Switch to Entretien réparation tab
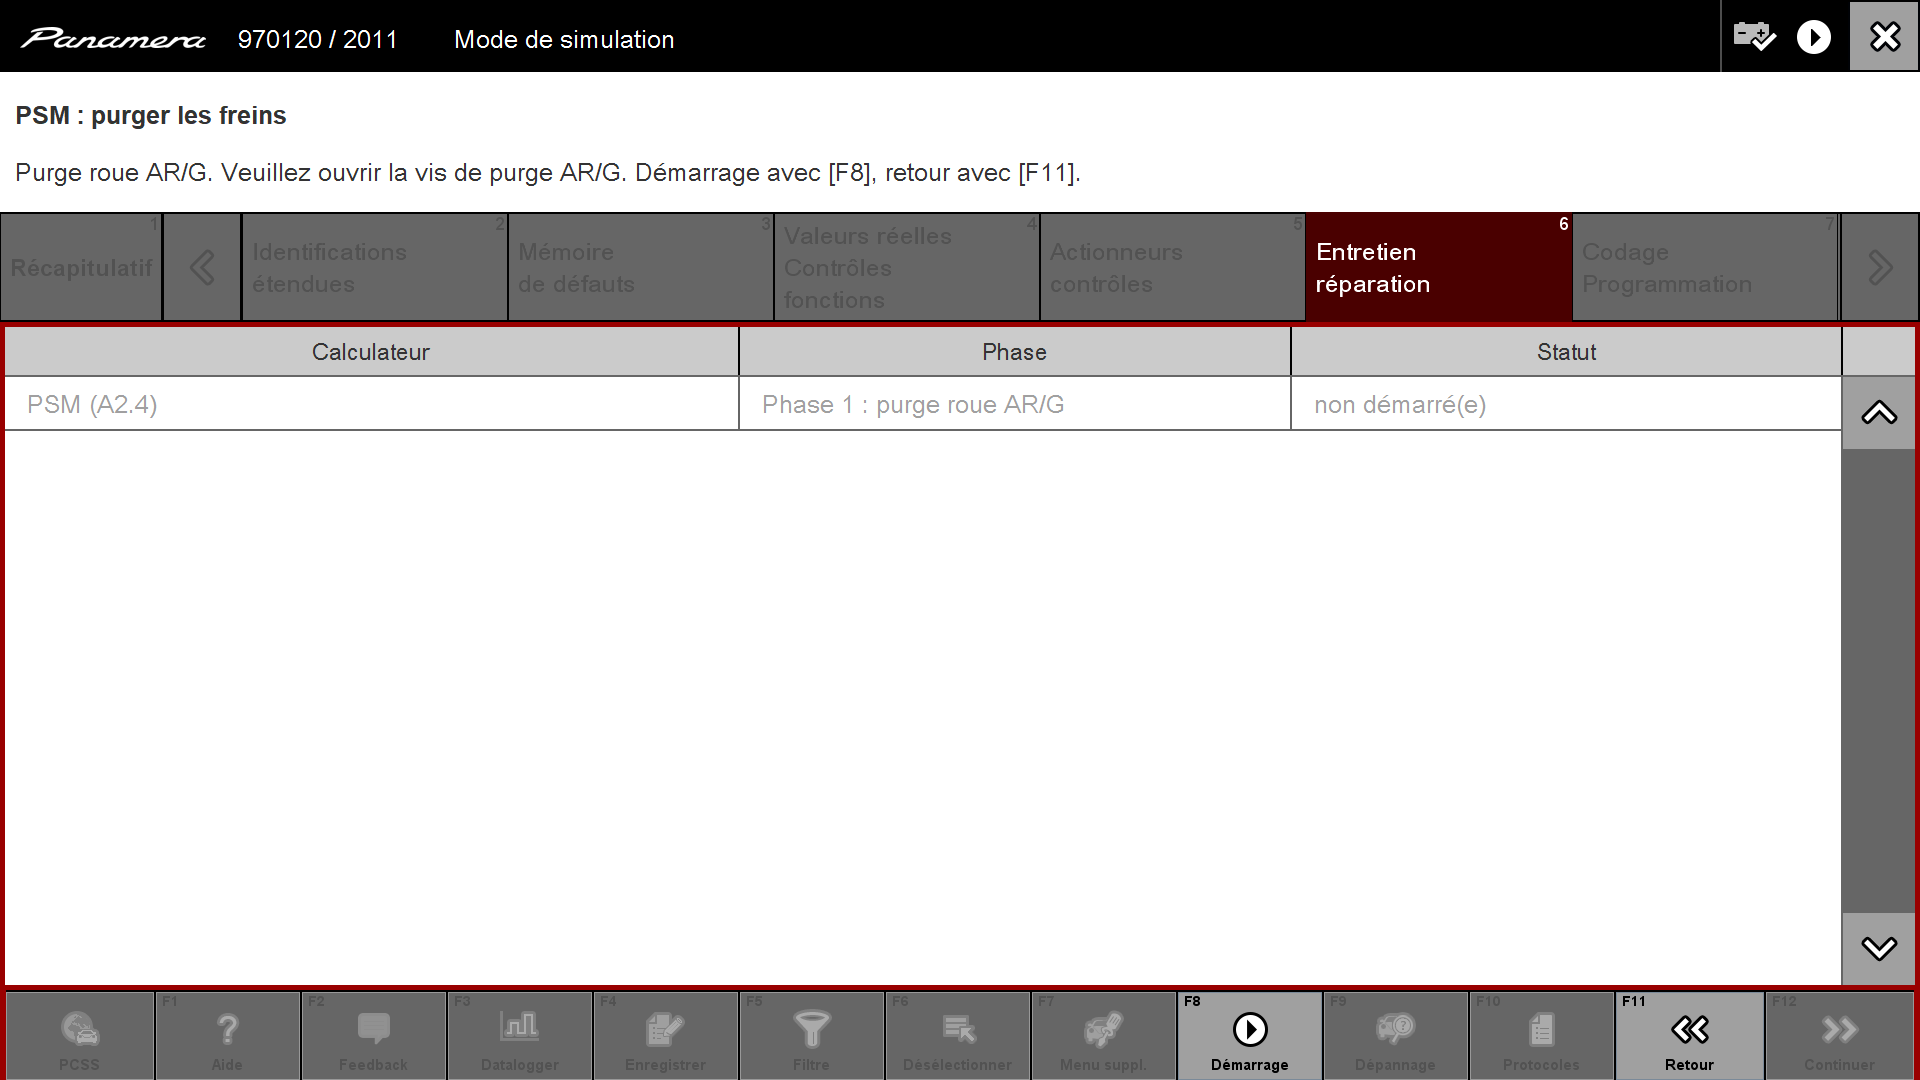 pyautogui.click(x=1438, y=268)
